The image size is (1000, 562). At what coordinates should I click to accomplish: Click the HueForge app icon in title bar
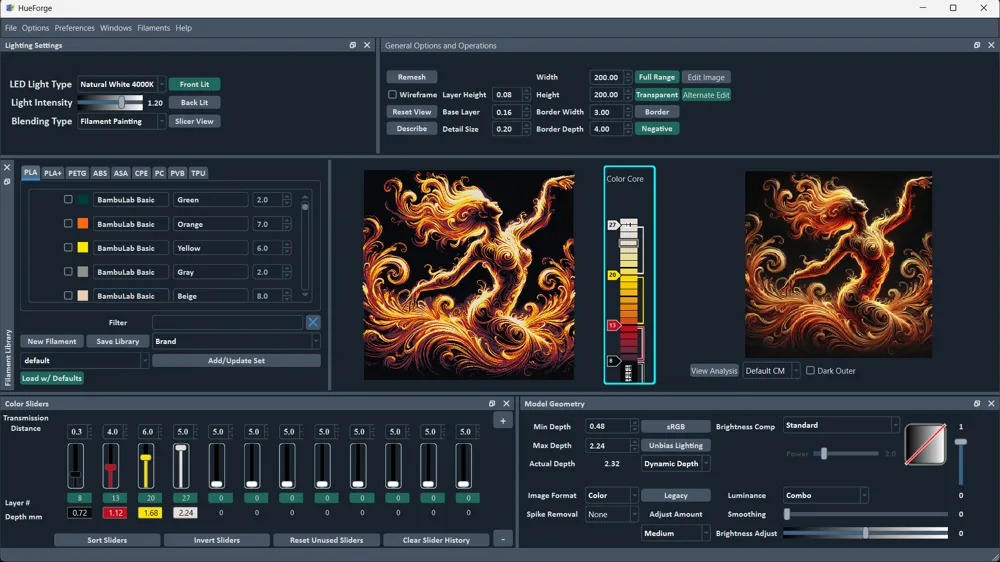pyautogui.click(x=10, y=8)
